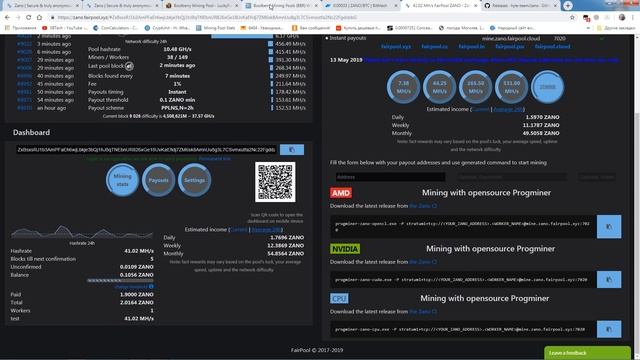Copy the NVIDIA Progminer command

[609, 280]
